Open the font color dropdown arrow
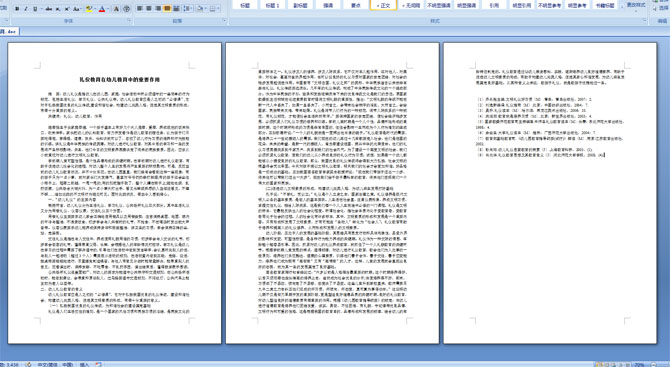670x367 pixels. 108,9
